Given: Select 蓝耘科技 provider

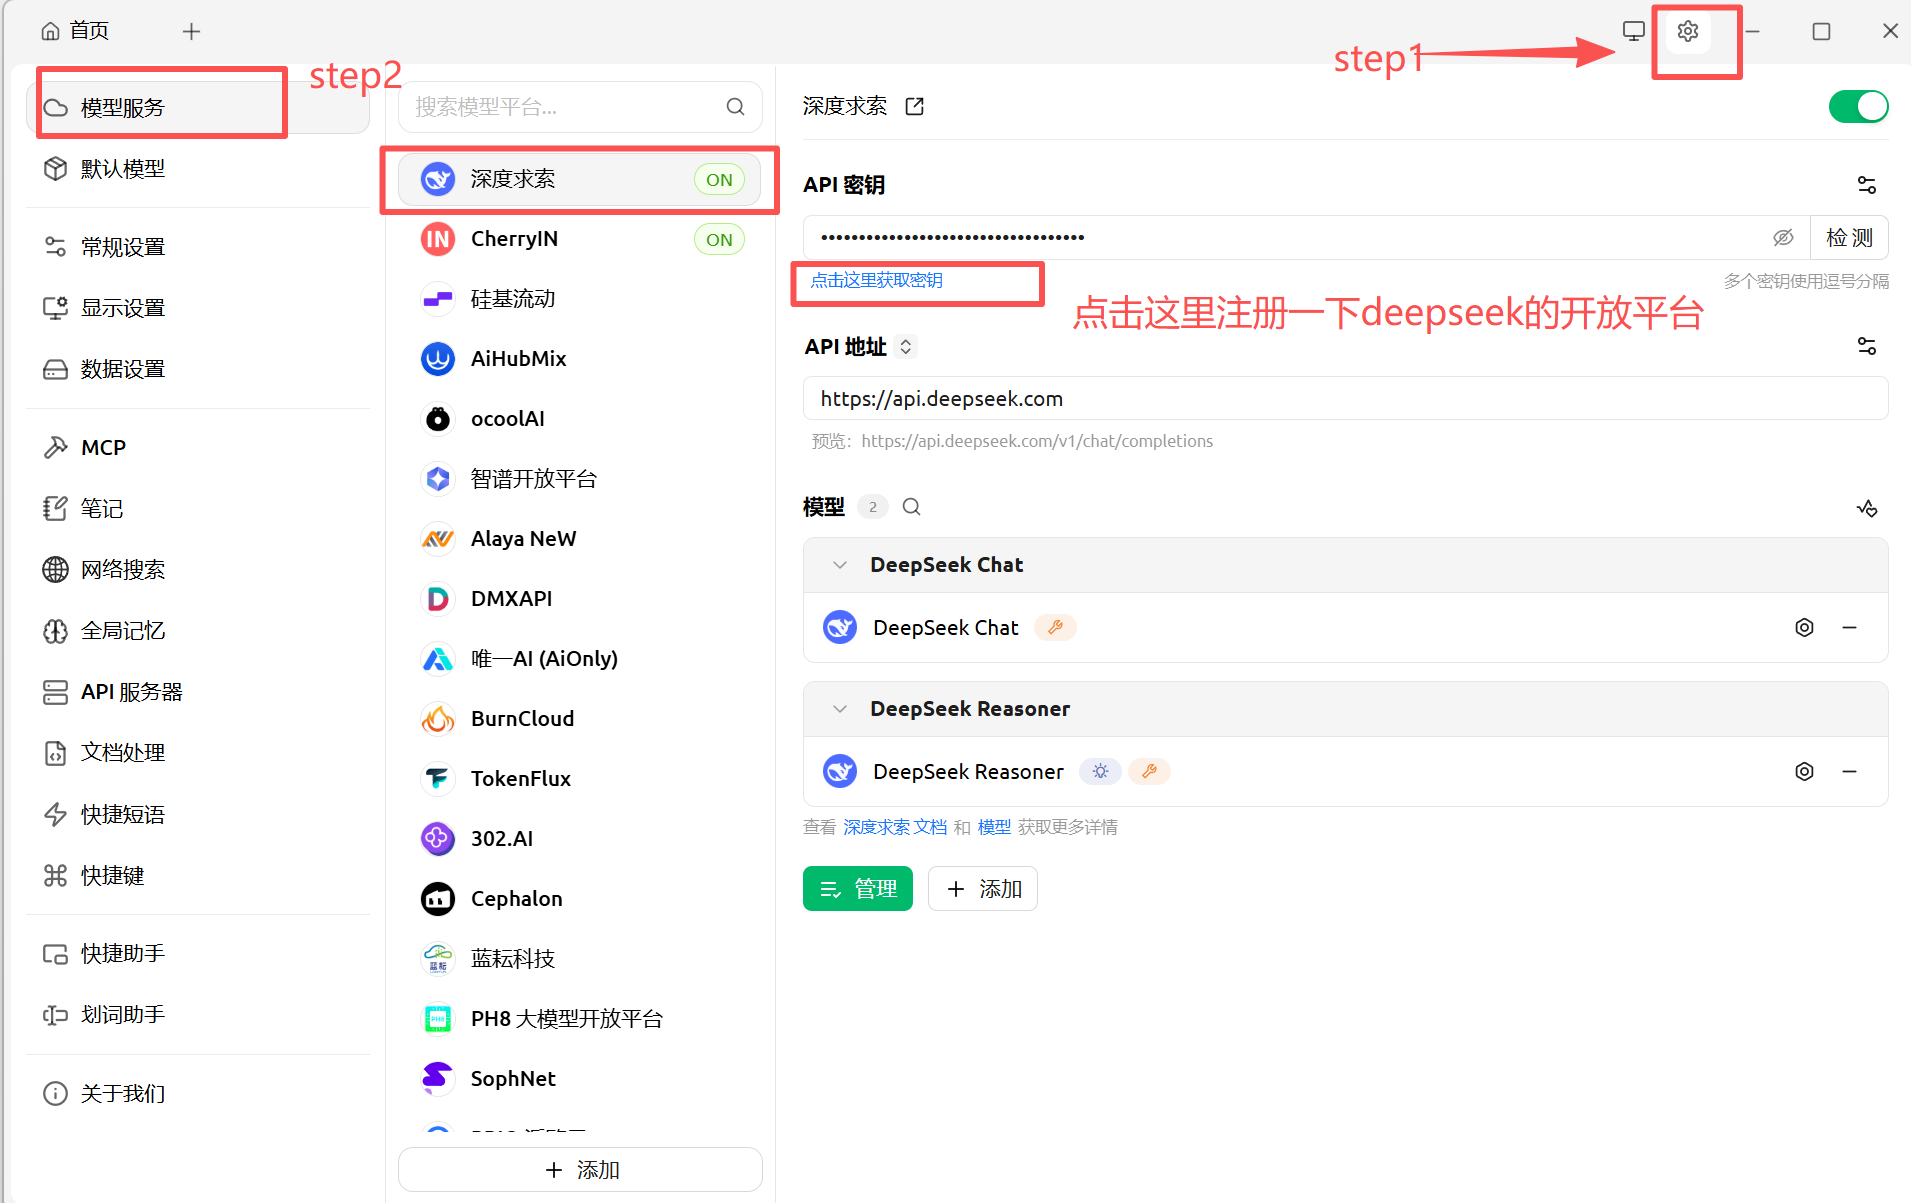Looking at the screenshot, I should (580, 959).
